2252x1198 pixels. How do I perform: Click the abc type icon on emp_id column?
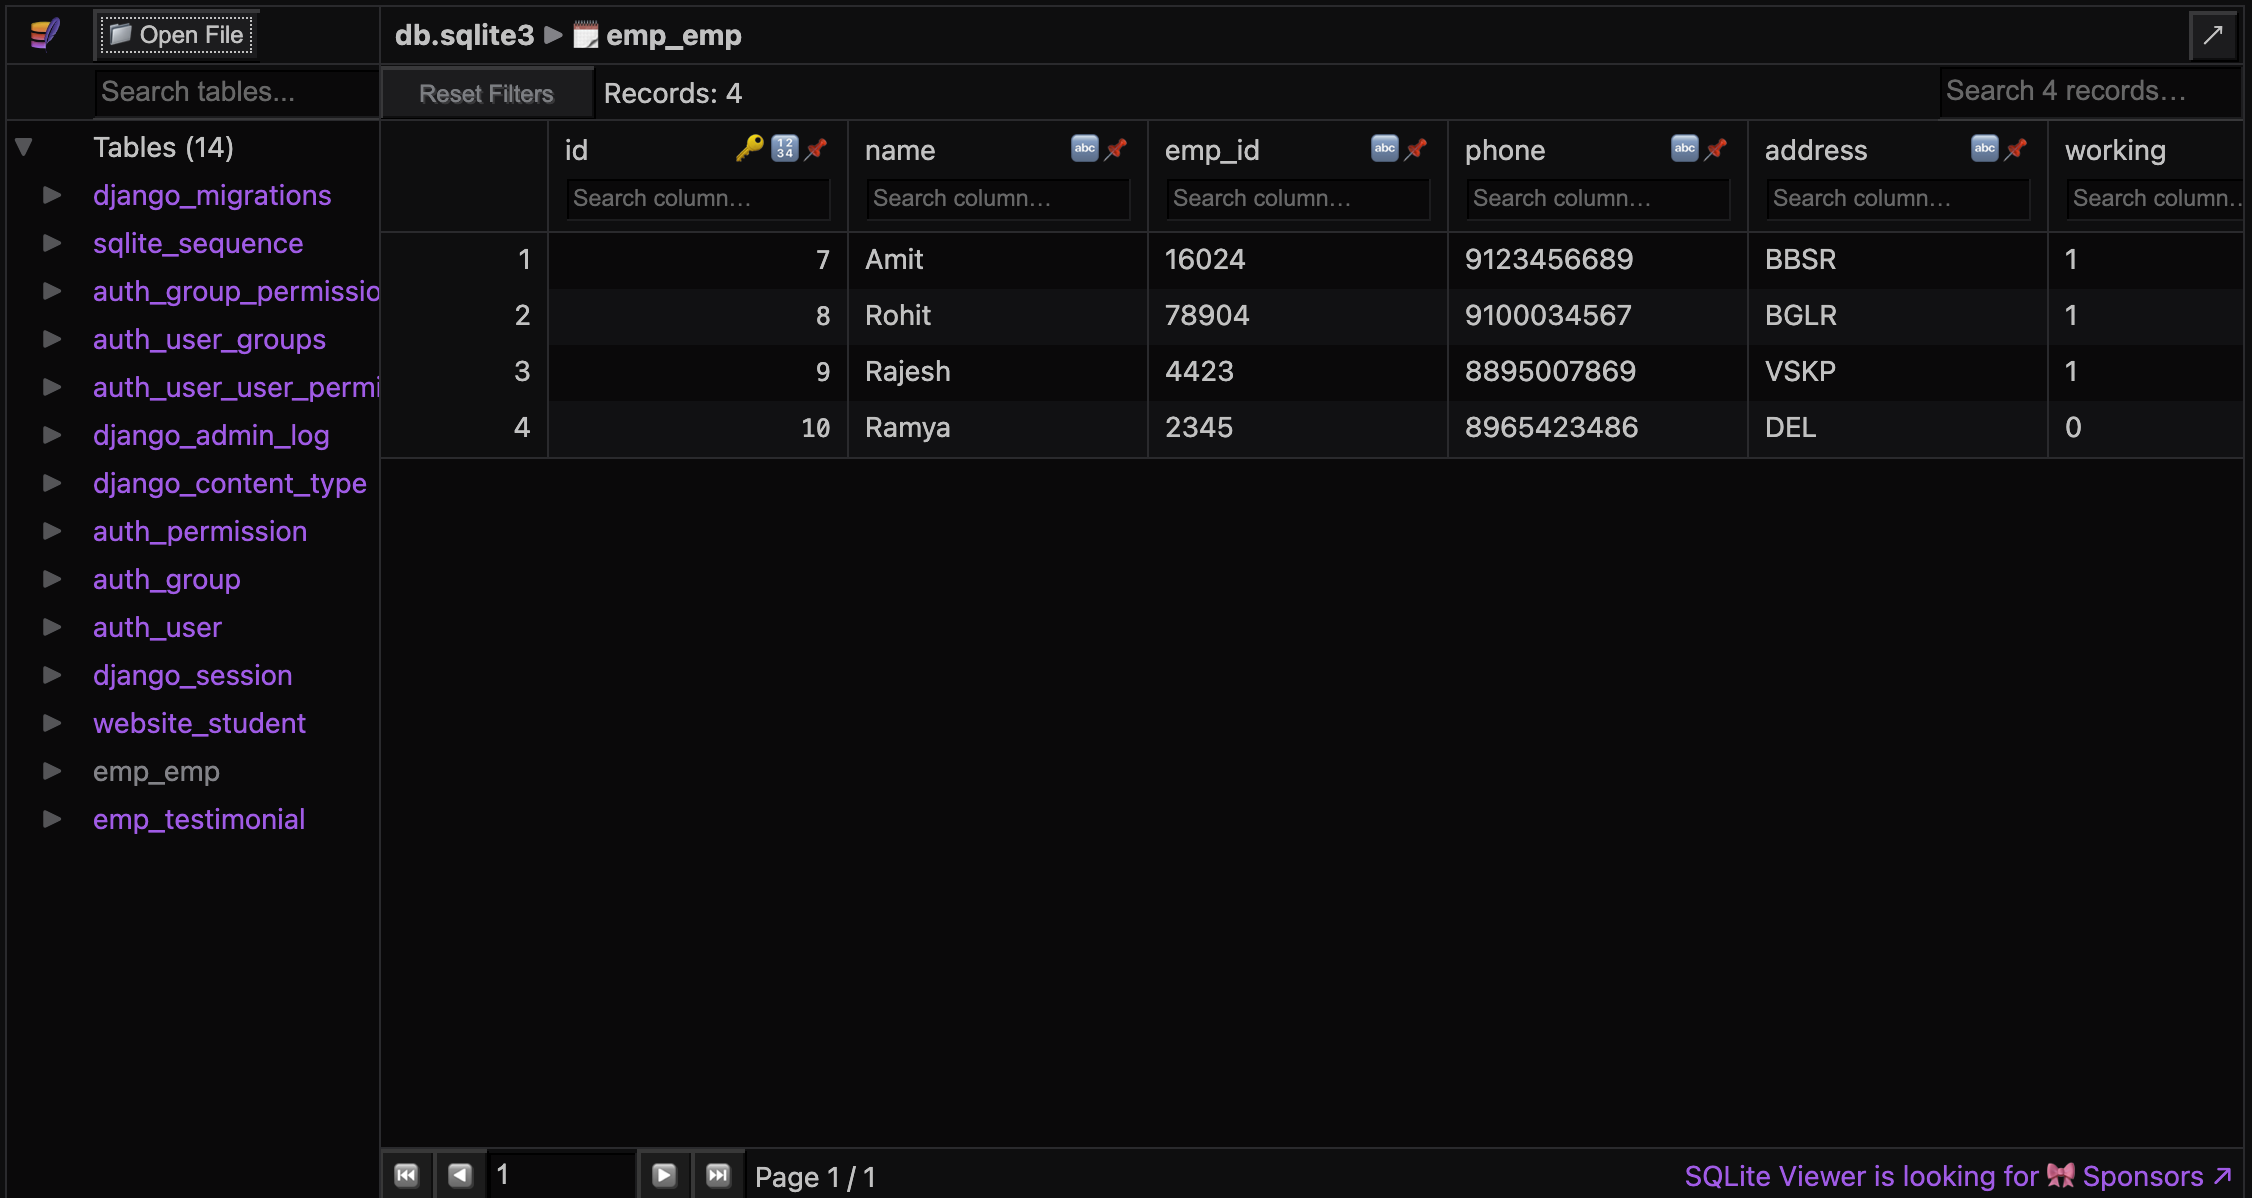(1384, 147)
